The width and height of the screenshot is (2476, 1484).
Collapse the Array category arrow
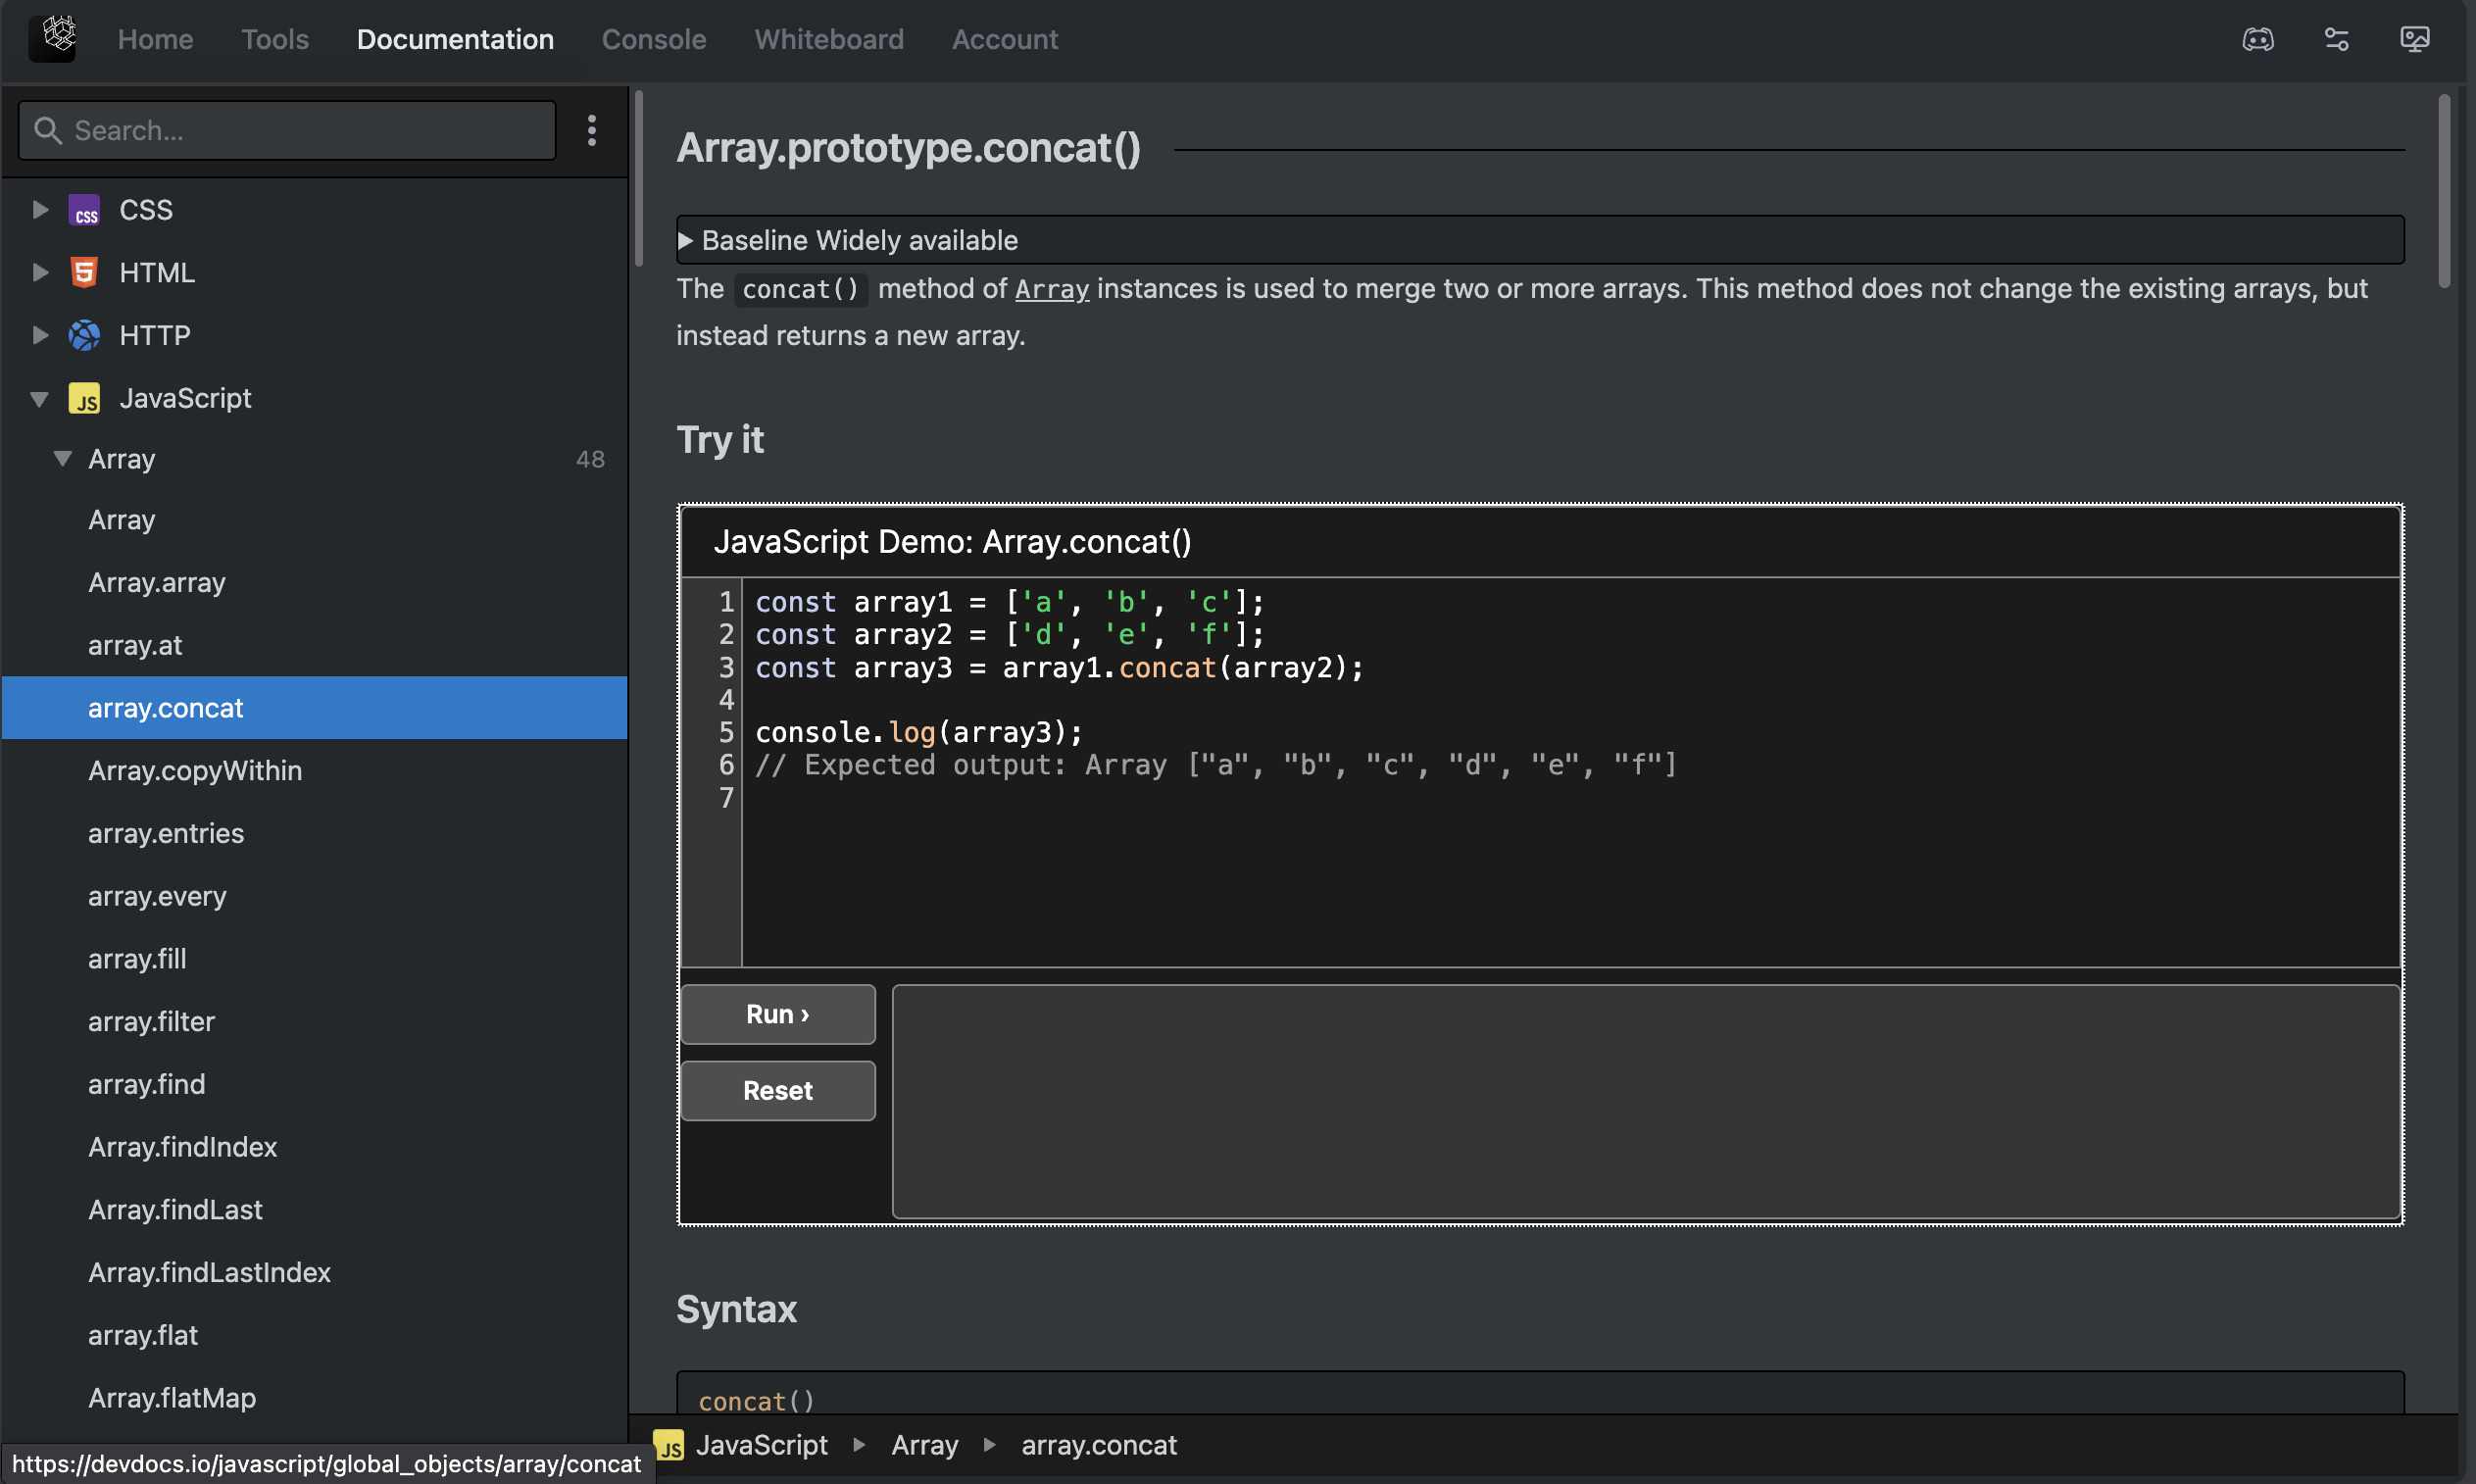pos(63,459)
